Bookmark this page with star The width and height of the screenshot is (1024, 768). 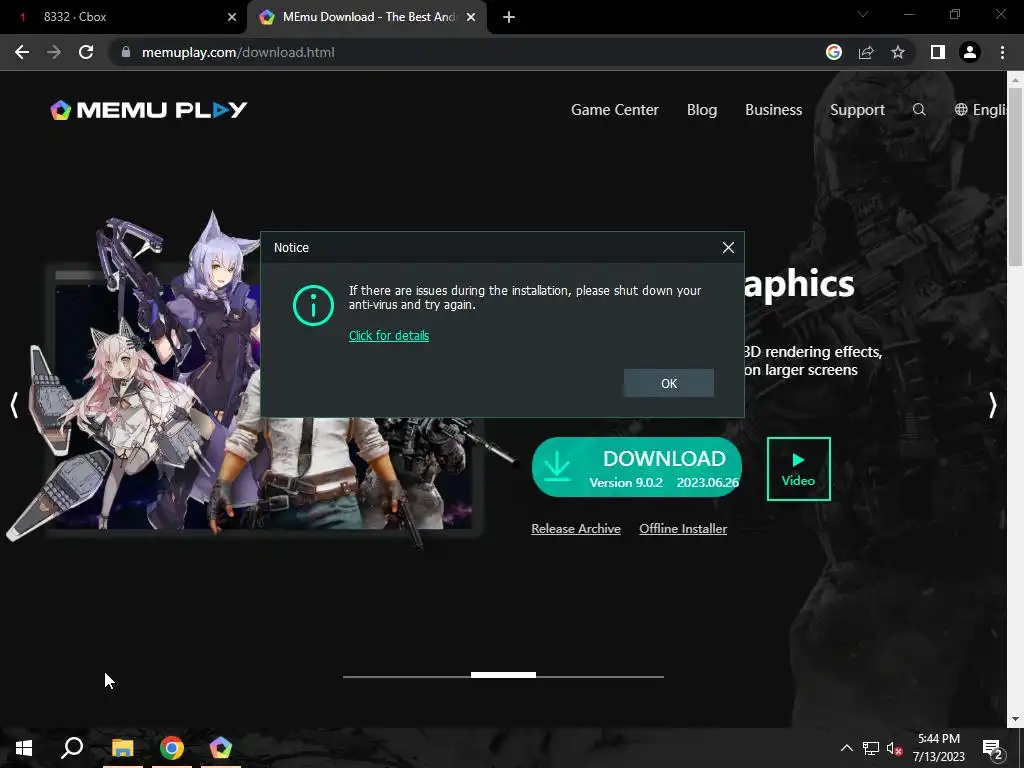898,52
